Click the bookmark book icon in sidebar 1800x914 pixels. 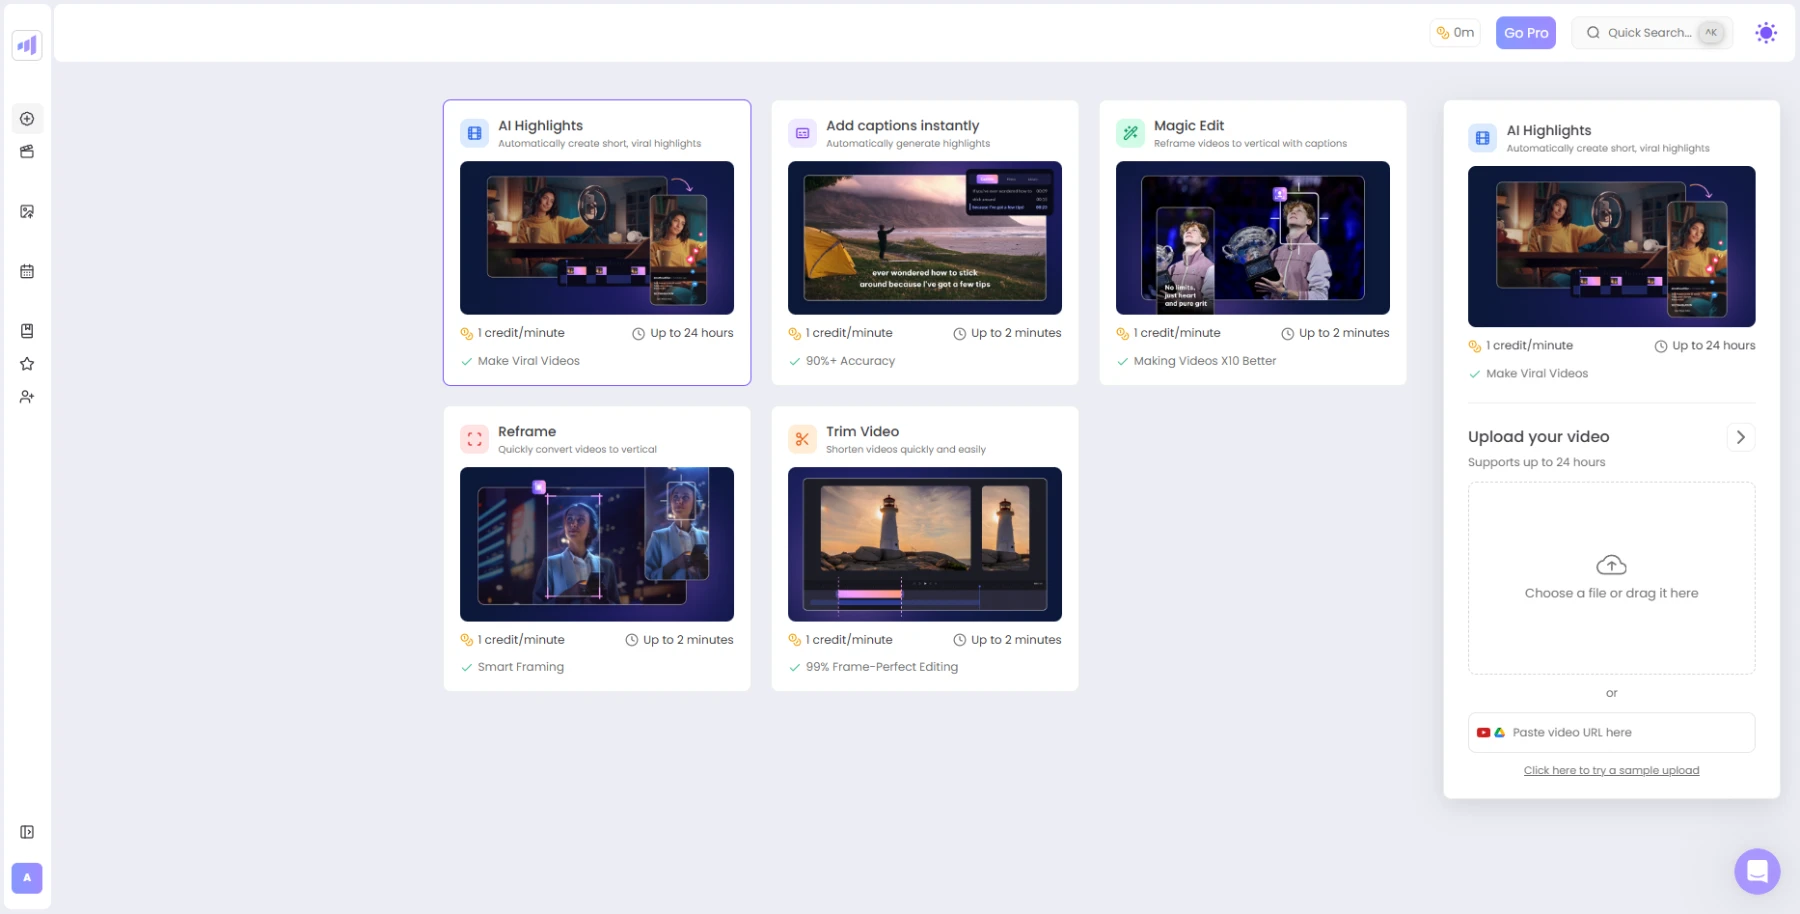click(27, 331)
